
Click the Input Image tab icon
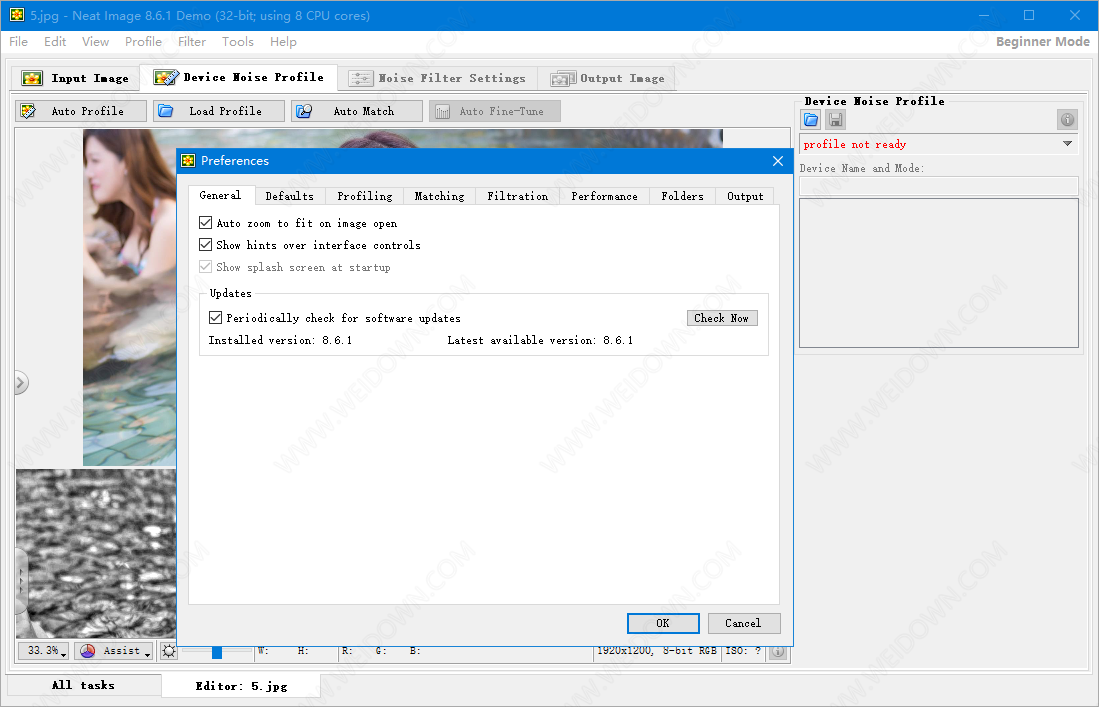(32, 78)
